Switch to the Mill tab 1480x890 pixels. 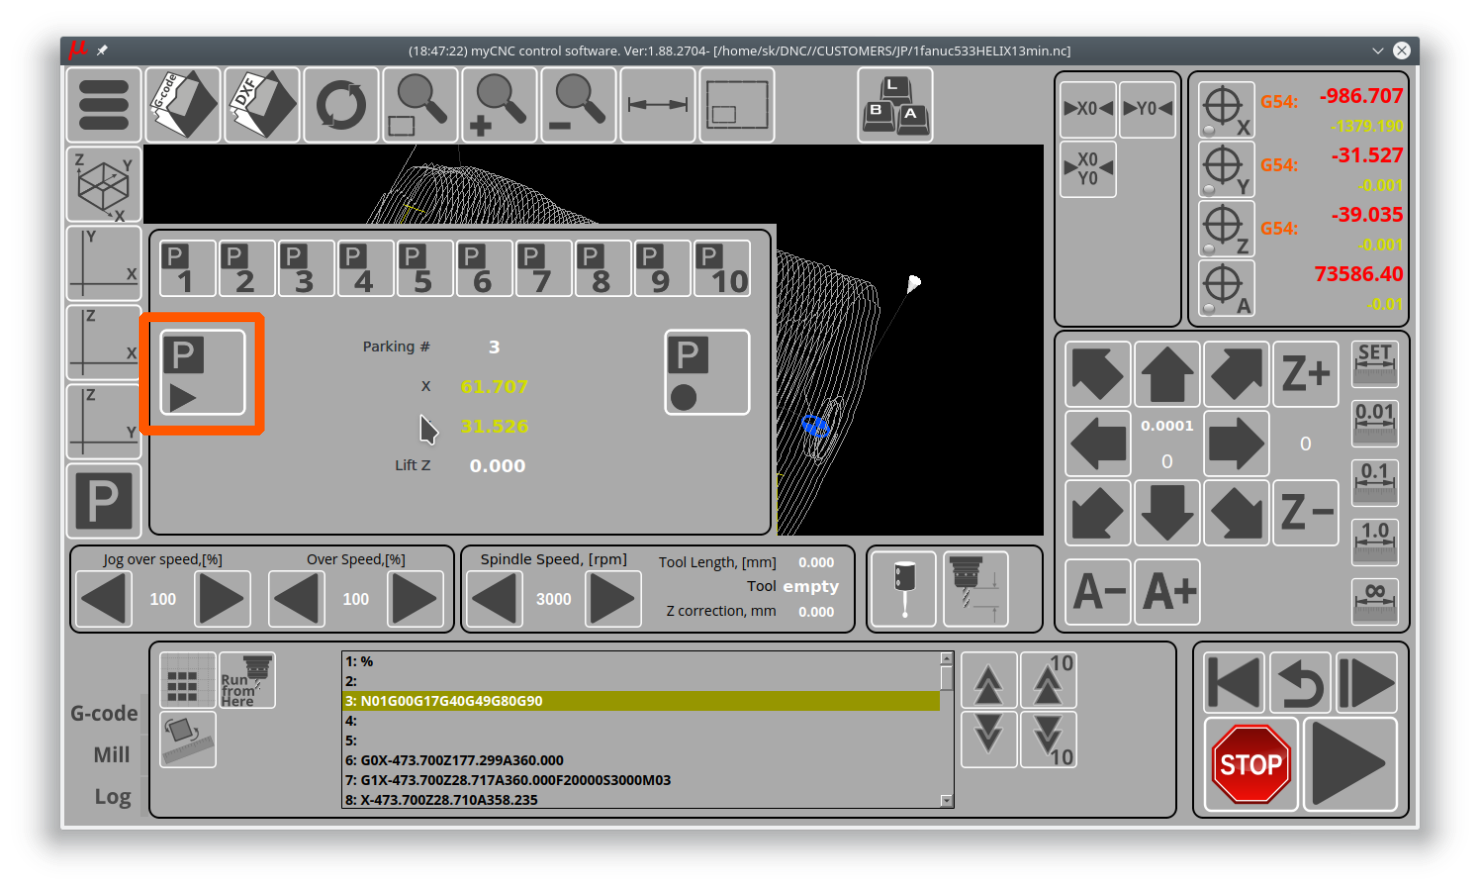111,755
